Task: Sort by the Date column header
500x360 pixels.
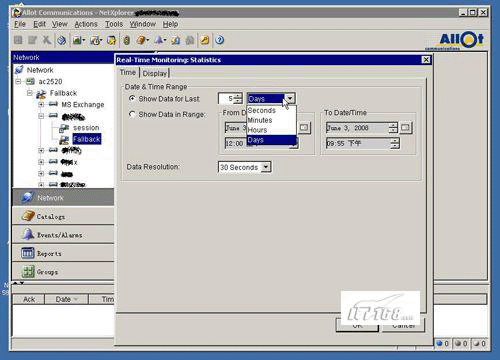Action: [x=66, y=299]
